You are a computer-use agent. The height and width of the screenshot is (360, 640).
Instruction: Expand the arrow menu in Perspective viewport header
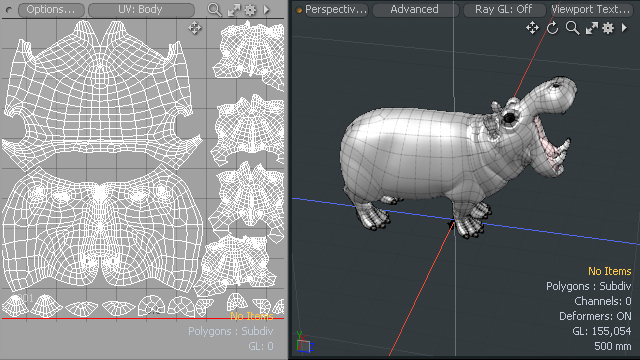coord(624,28)
